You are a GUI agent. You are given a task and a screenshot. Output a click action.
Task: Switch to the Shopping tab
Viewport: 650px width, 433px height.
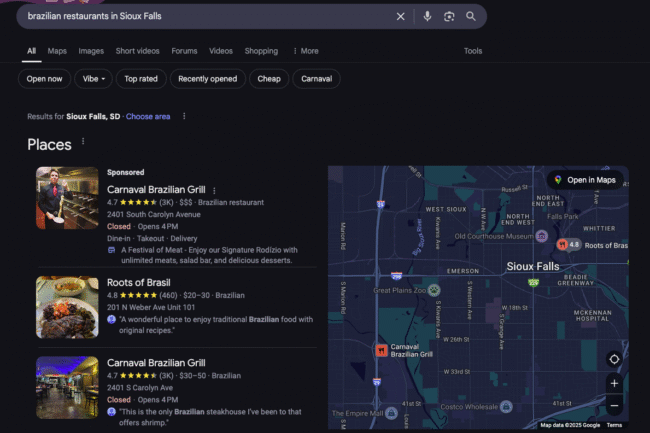(x=261, y=51)
